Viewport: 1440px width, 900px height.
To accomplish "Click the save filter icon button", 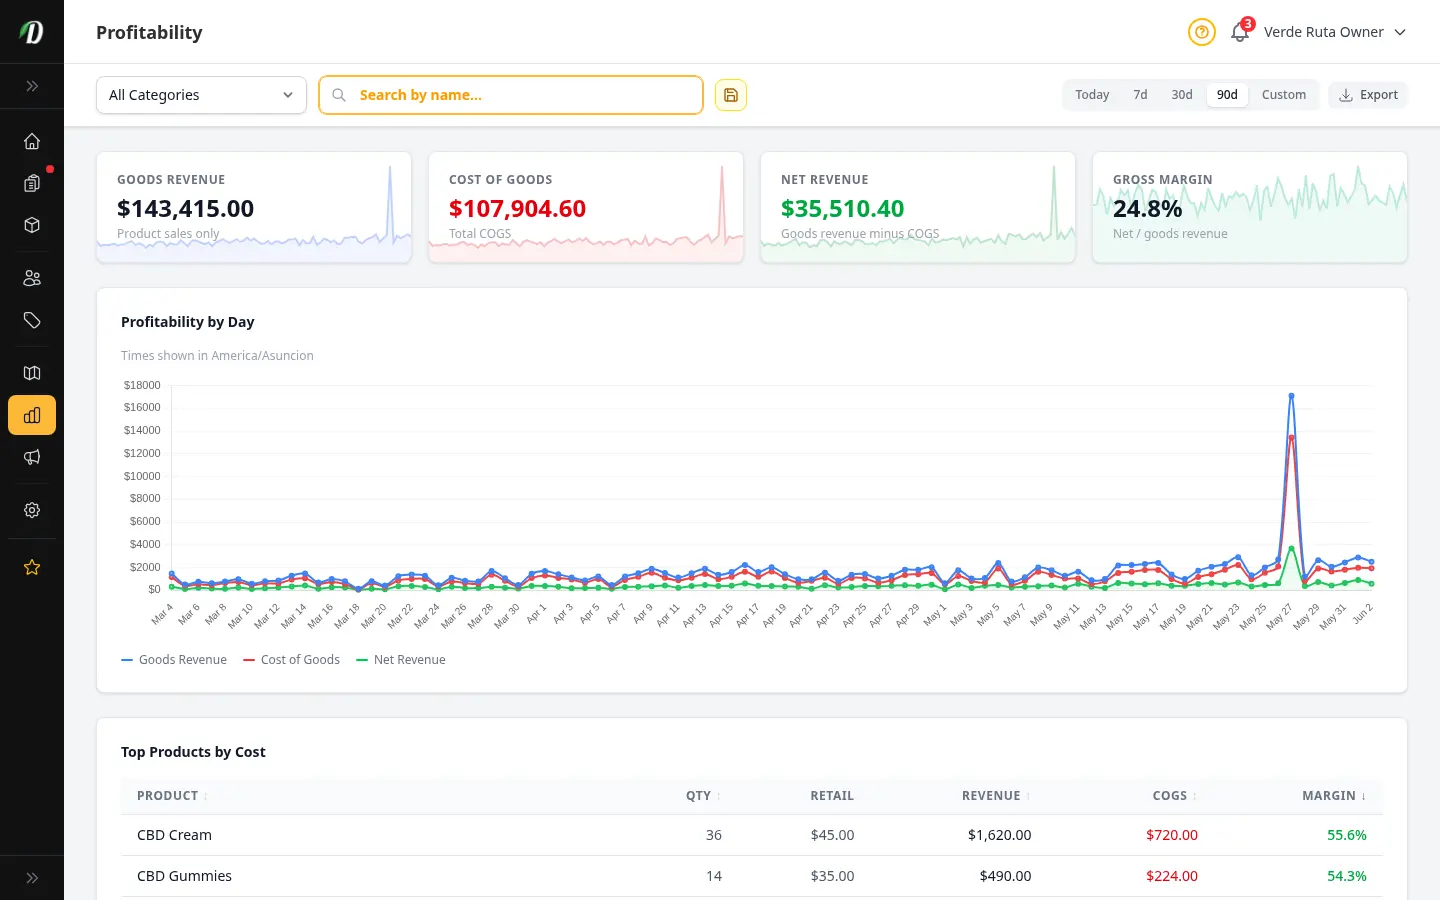I will [731, 95].
